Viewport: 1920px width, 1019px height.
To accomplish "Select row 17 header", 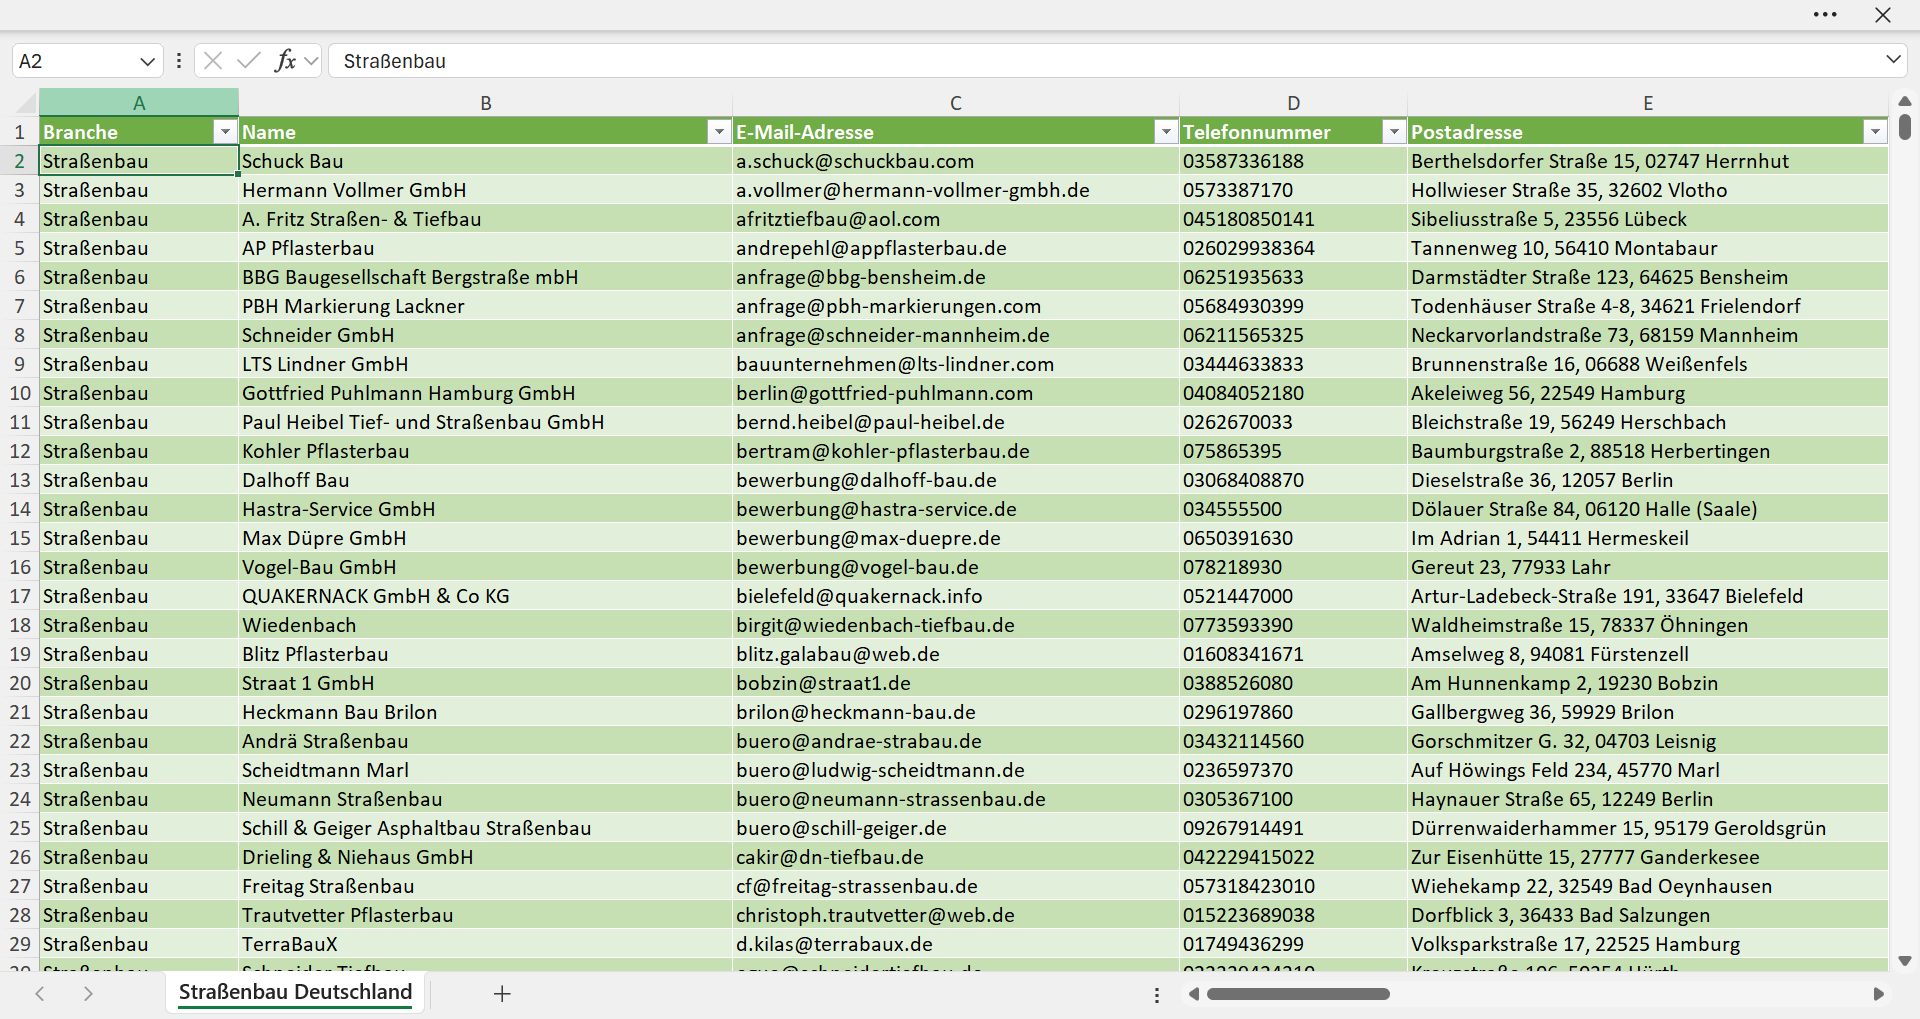I will click(x=20, y=596).
